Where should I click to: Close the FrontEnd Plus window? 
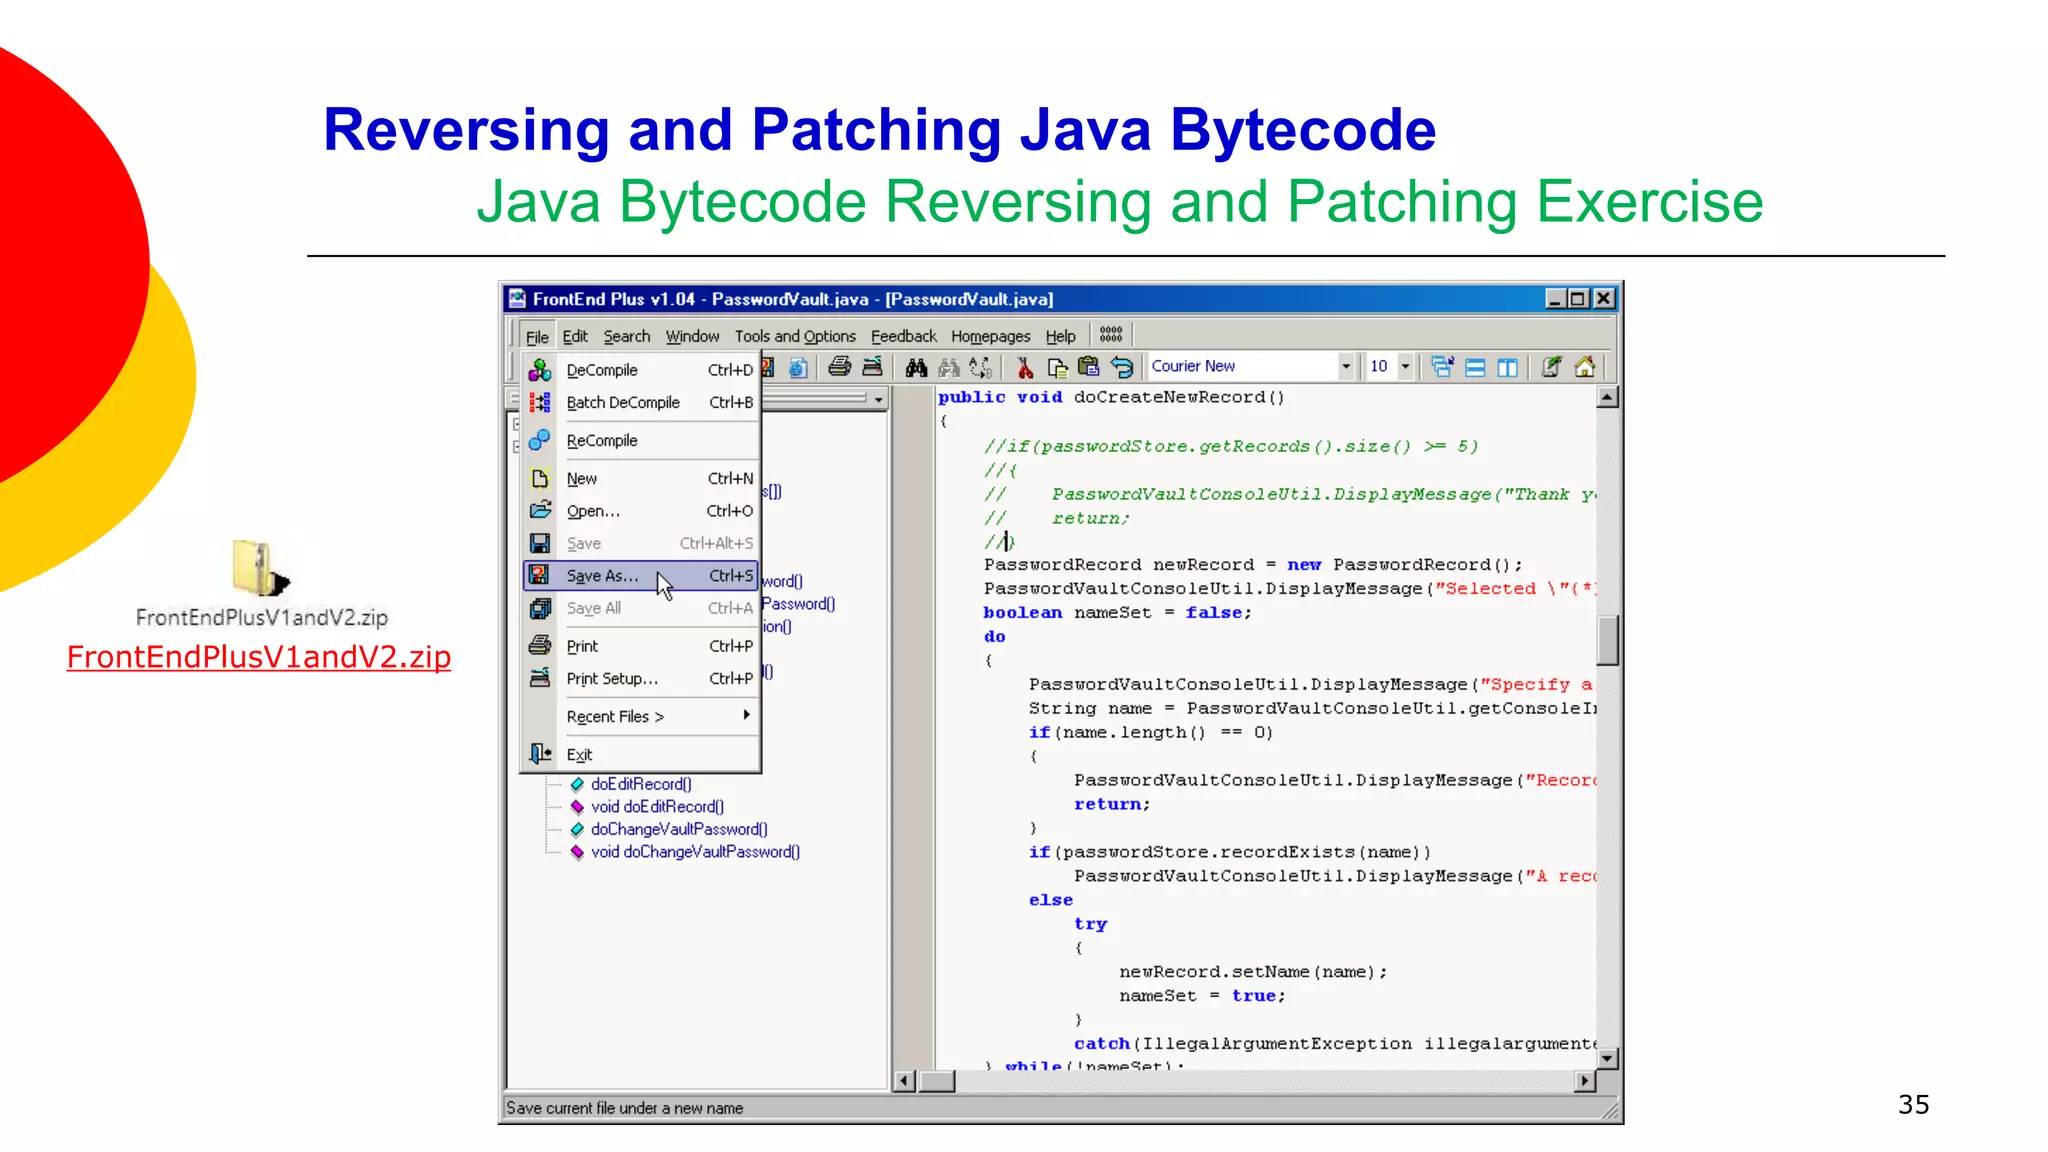[x=1604, y=299]
